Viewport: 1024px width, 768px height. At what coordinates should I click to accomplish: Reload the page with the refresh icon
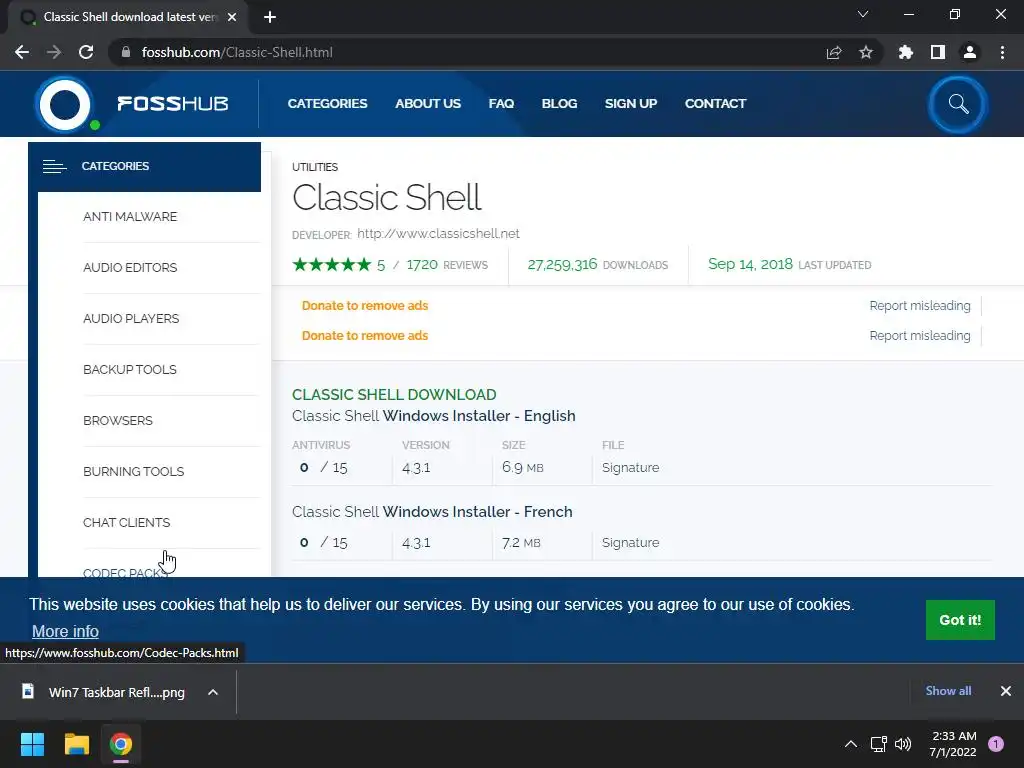point(86,52)
